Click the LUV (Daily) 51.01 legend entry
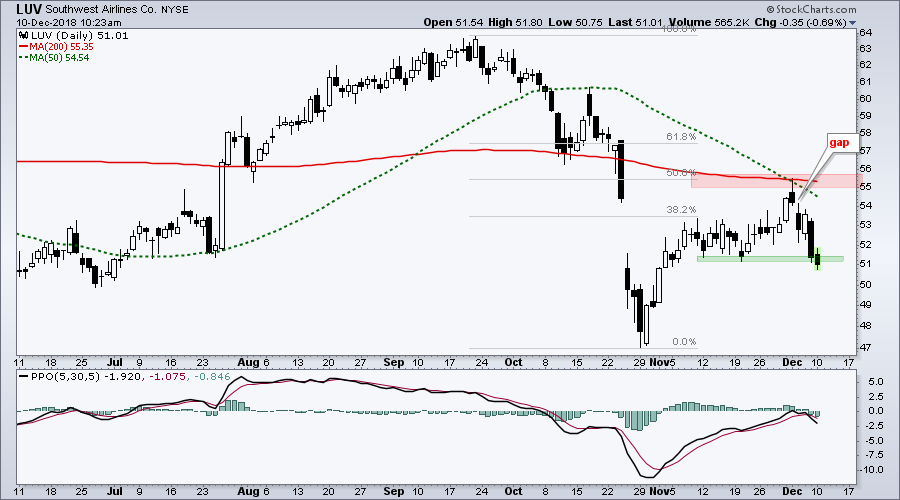Viewport: 900px width, 500px height. click(x=74, y=36)
